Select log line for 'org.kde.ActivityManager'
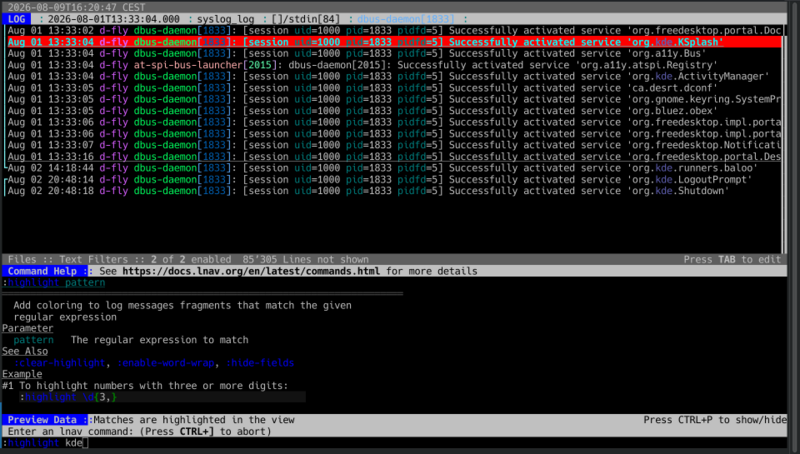 click(394, 77)
